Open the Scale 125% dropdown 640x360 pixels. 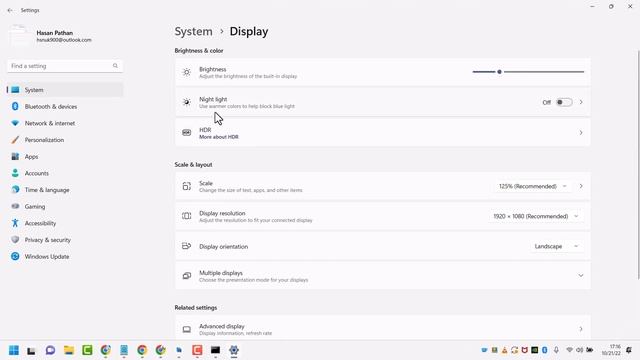point(532,186)
